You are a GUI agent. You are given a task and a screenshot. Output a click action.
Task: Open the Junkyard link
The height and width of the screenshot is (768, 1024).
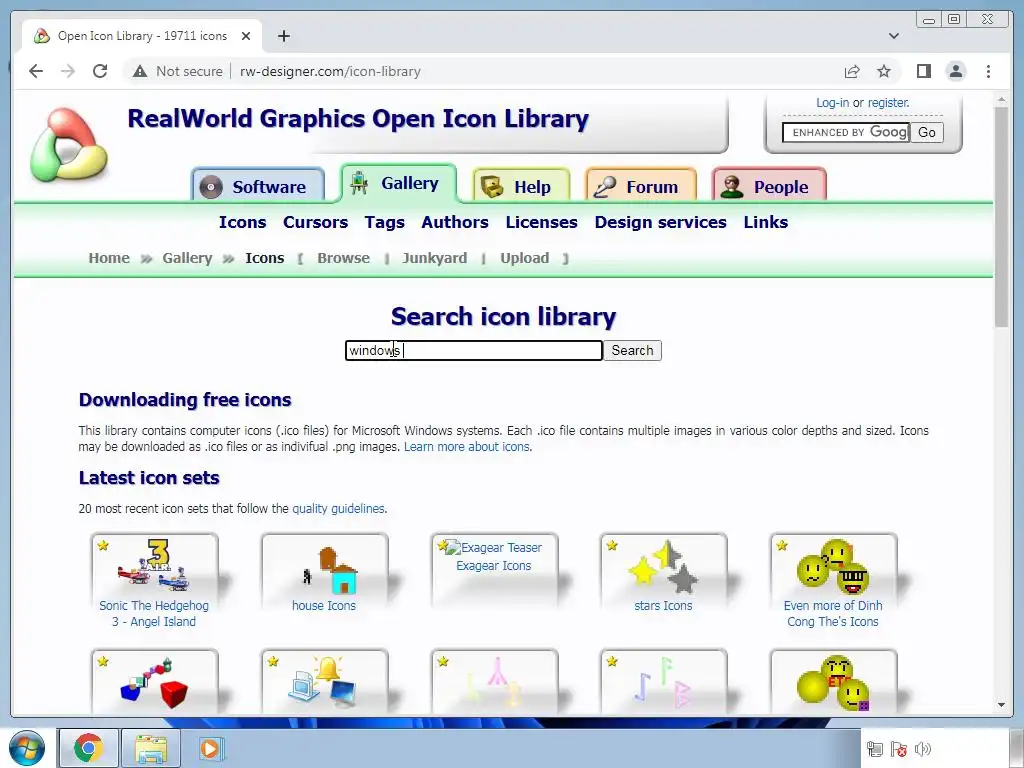tap(434, 258)
